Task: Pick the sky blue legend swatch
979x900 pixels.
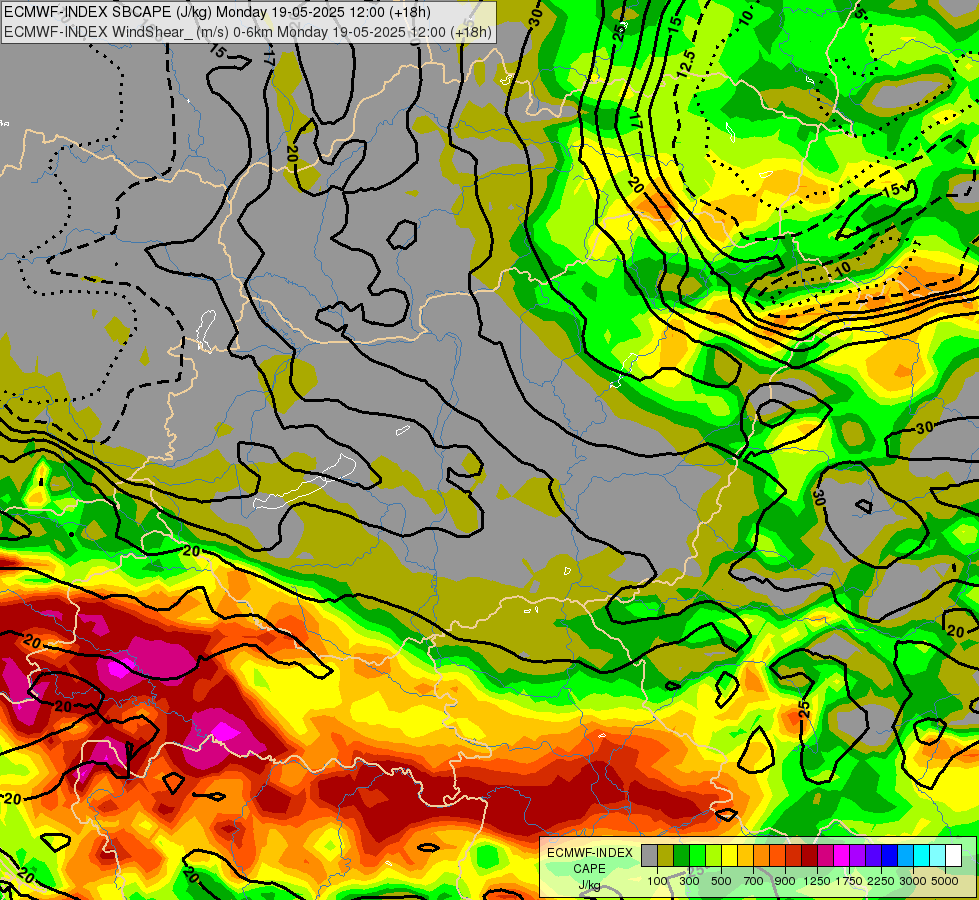Action: [906, 855]
